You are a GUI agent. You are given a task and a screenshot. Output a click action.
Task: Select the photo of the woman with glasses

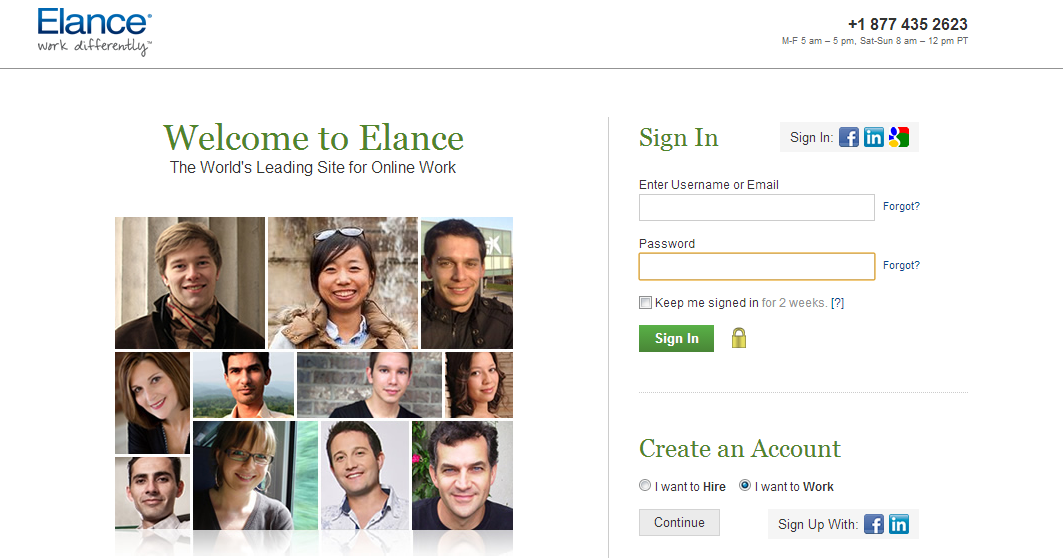tap(256, 475)
